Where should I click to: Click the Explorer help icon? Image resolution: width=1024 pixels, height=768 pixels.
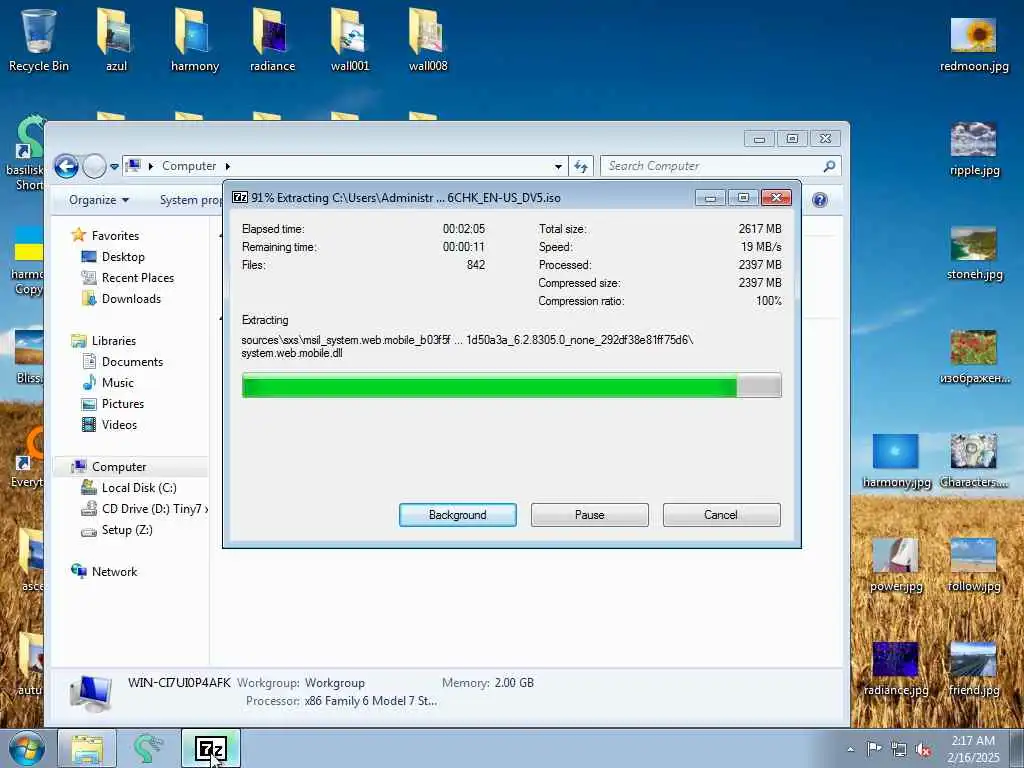(x=820, y=200)
